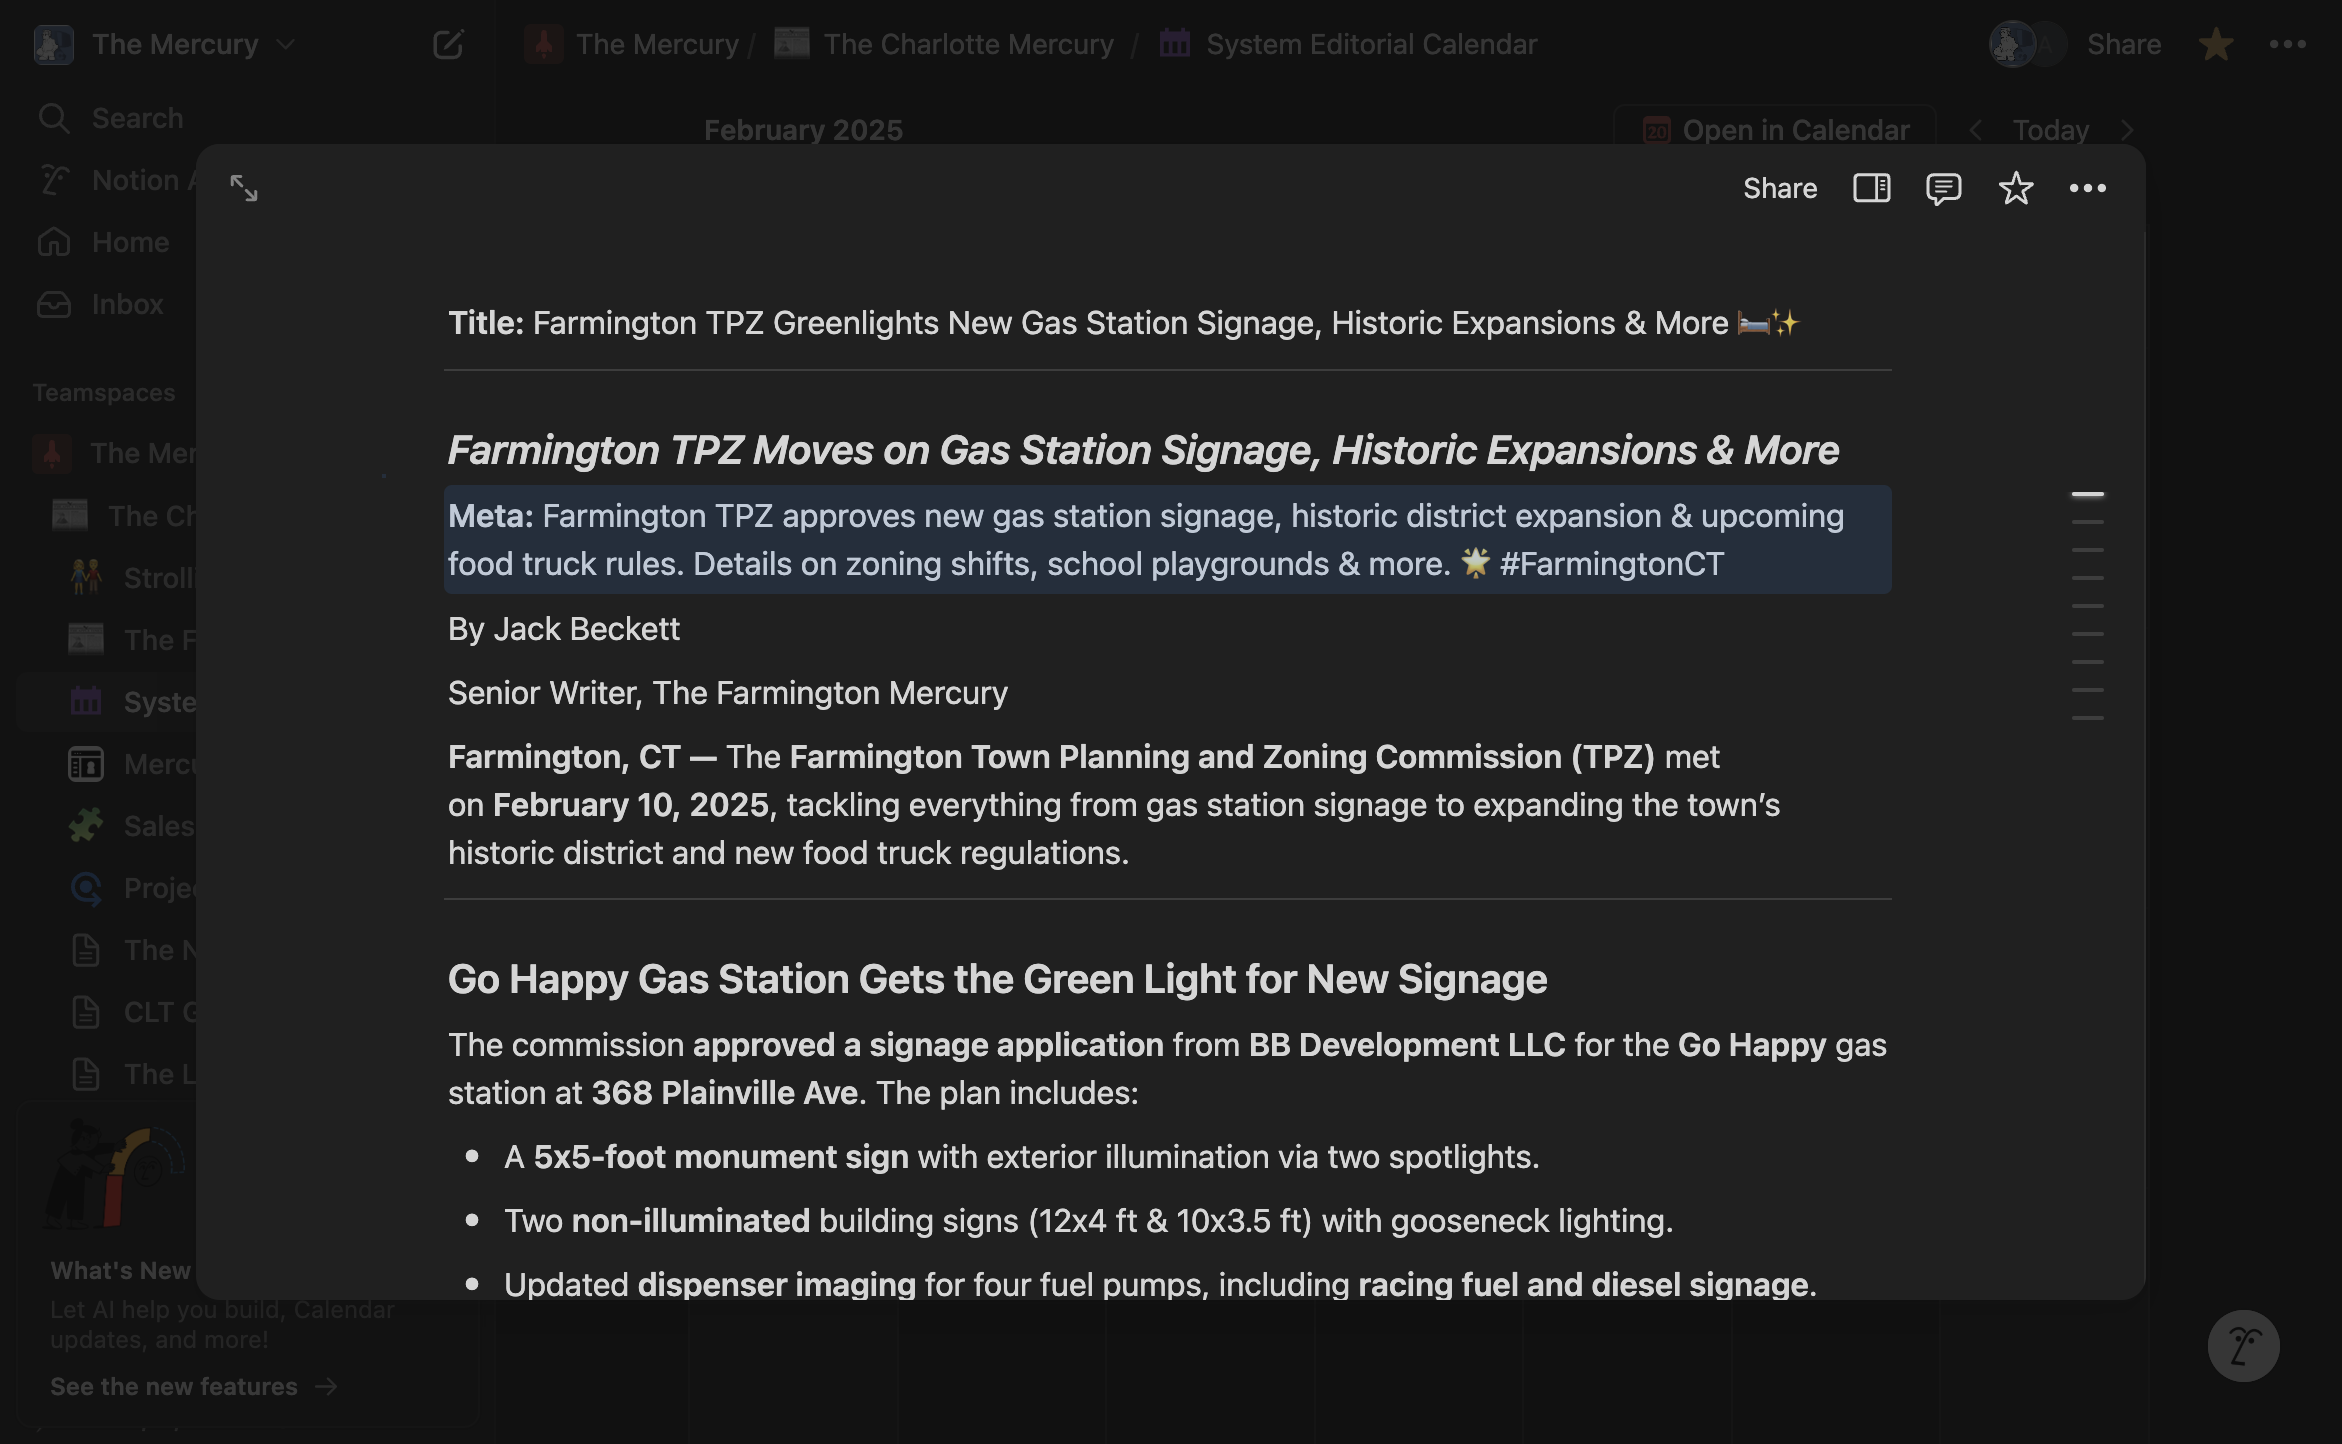Expand The Mercury workspace switcher

(x=285, y=44)
